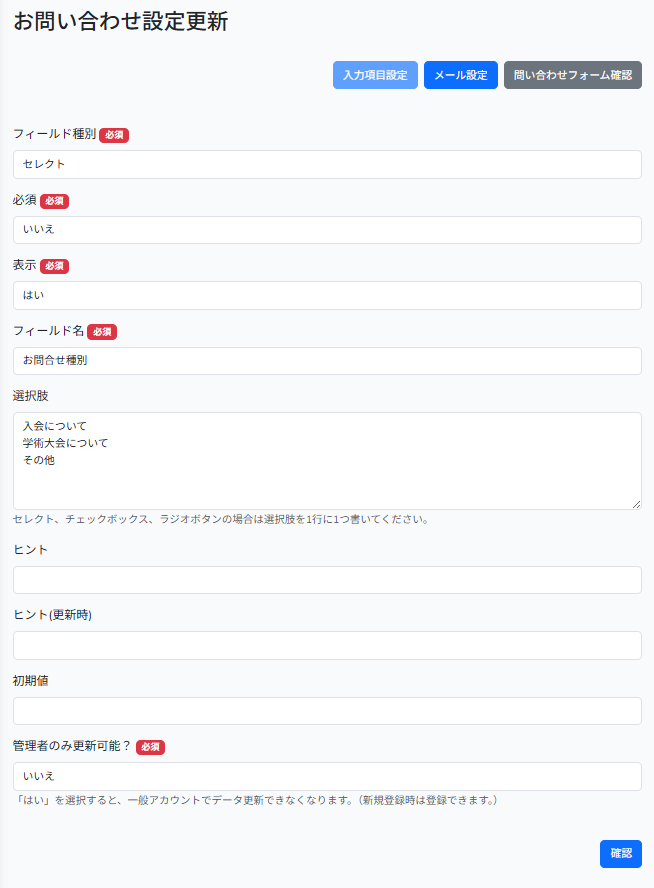
Task: Click the フィールド種別 label text
Action: (x=54, y=134)
